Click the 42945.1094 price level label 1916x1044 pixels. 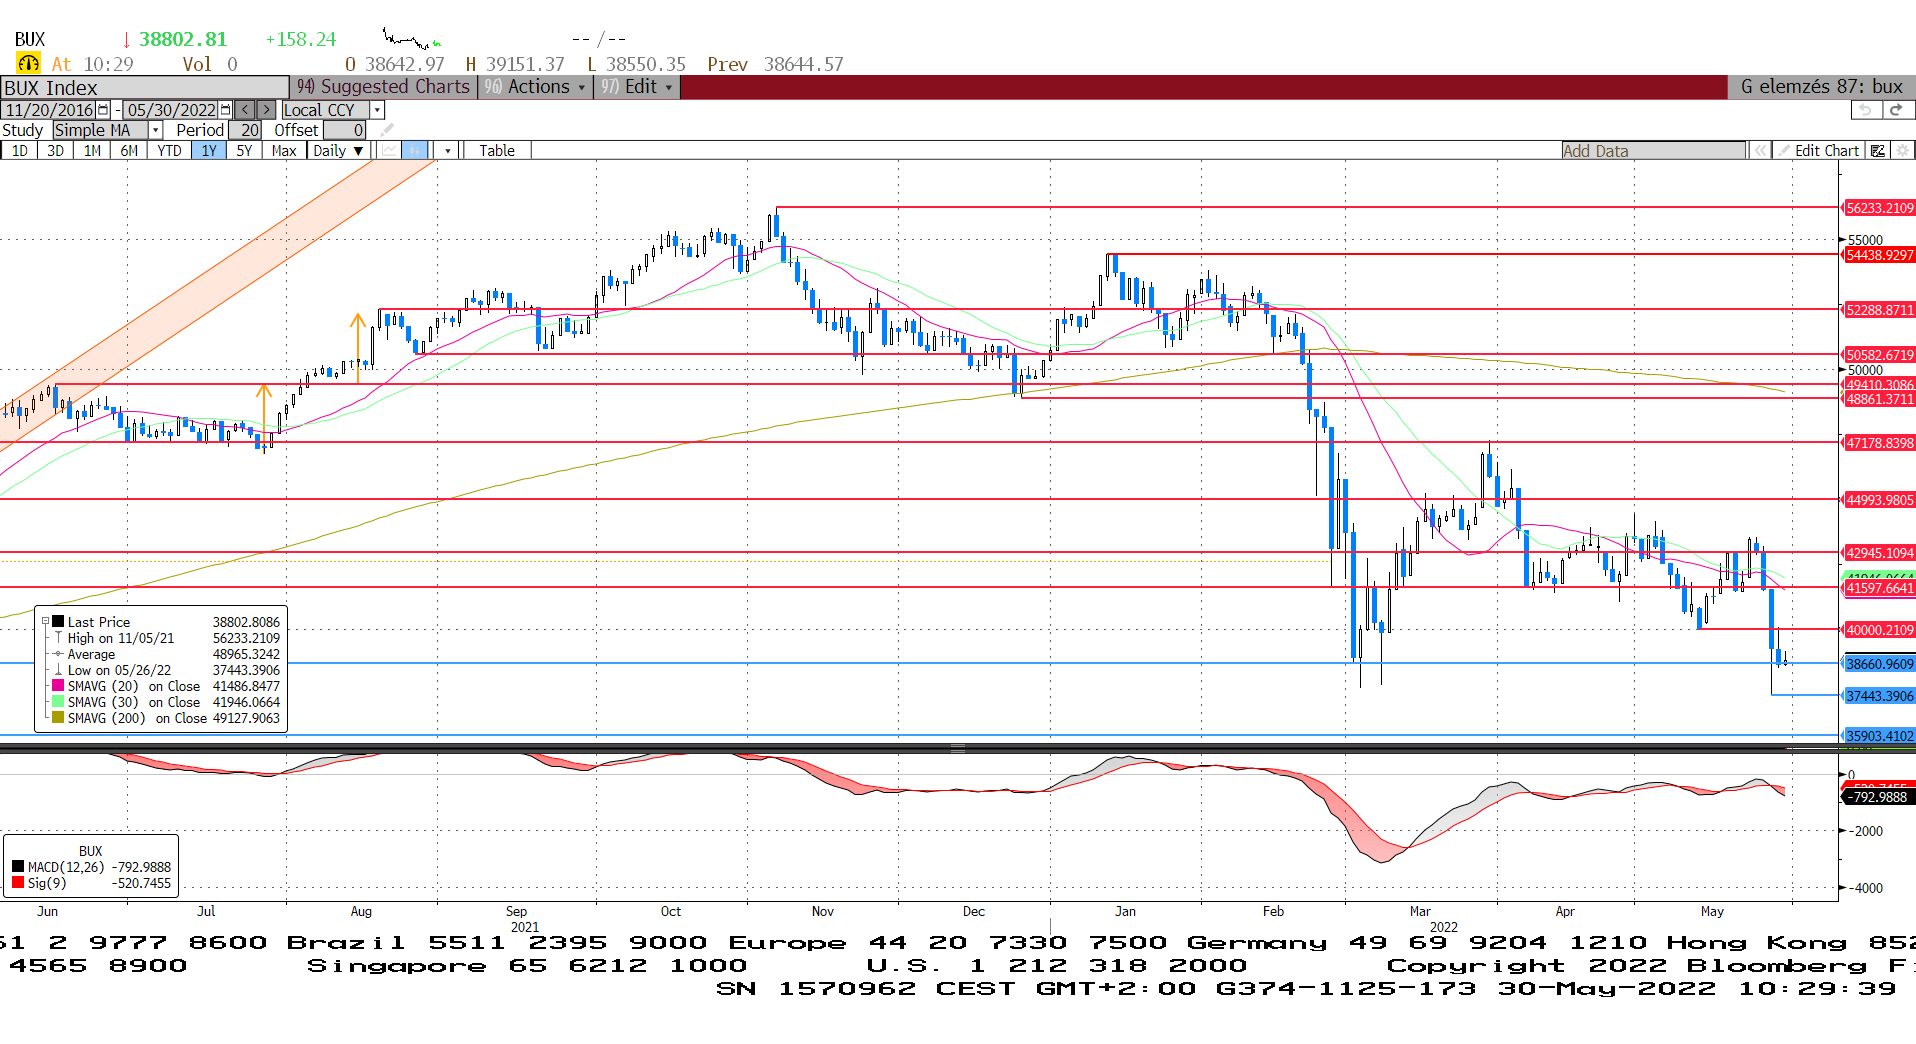[x=1879, y=553]
